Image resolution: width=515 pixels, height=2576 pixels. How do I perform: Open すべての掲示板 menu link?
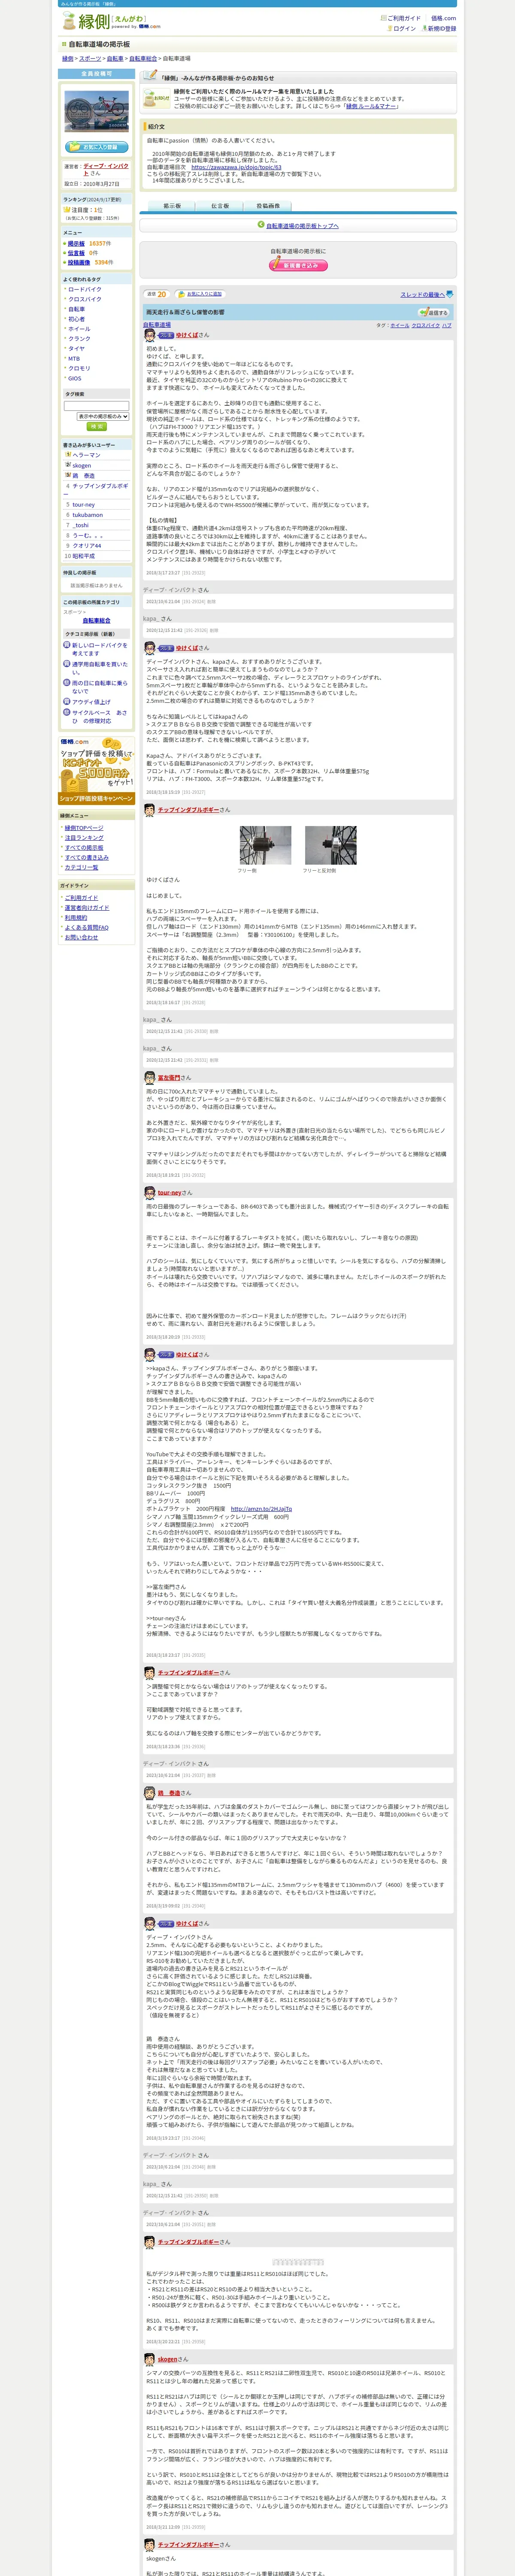tap(84, 848)
